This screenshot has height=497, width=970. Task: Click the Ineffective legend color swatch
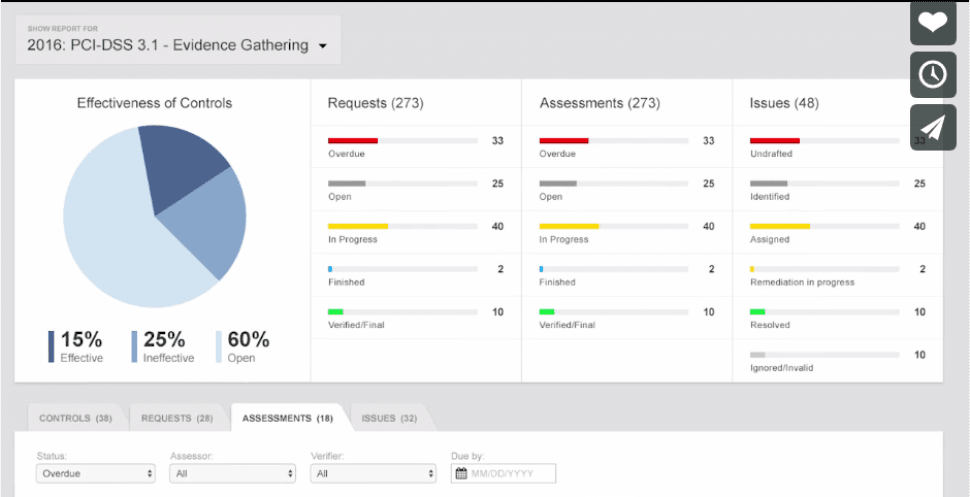(x=134, y=347)
